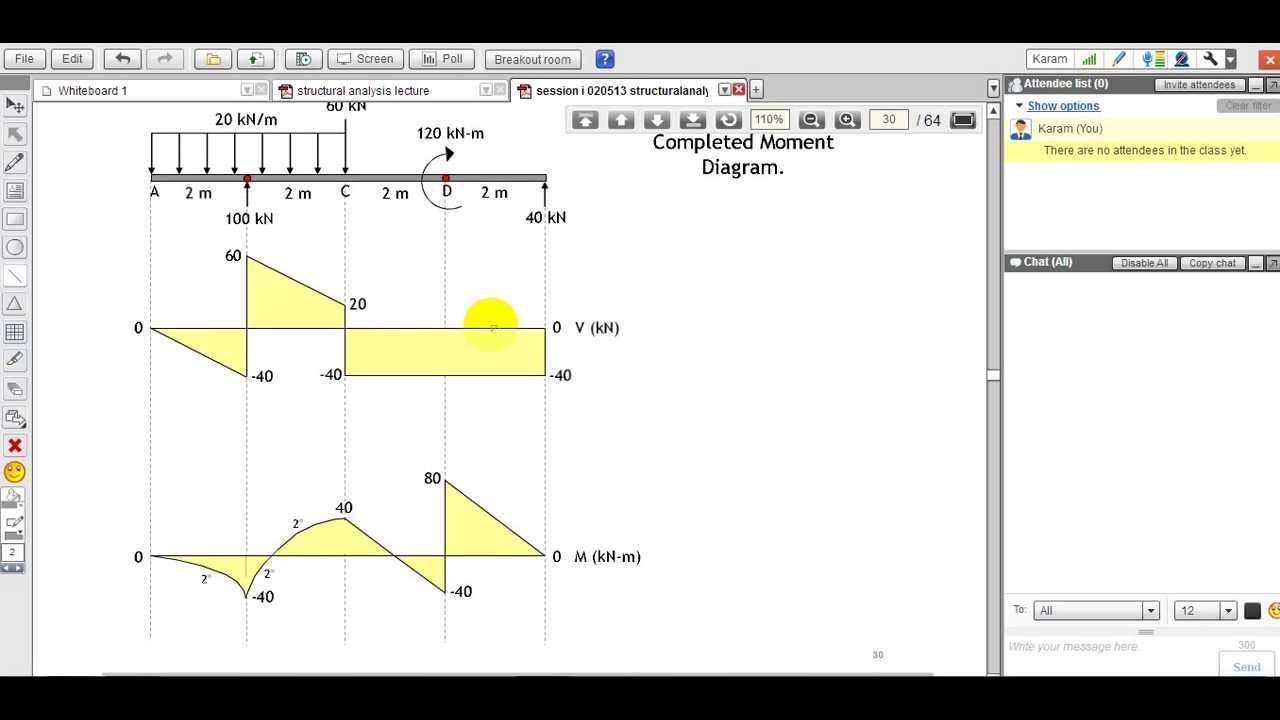Select the eraser tool
This screenshot has width=1280, height=720.
pos(15,388)
